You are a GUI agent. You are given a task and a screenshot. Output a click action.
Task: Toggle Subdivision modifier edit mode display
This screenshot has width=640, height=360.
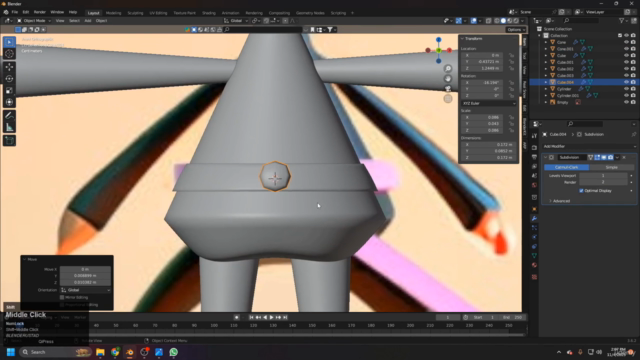(597, 157)
